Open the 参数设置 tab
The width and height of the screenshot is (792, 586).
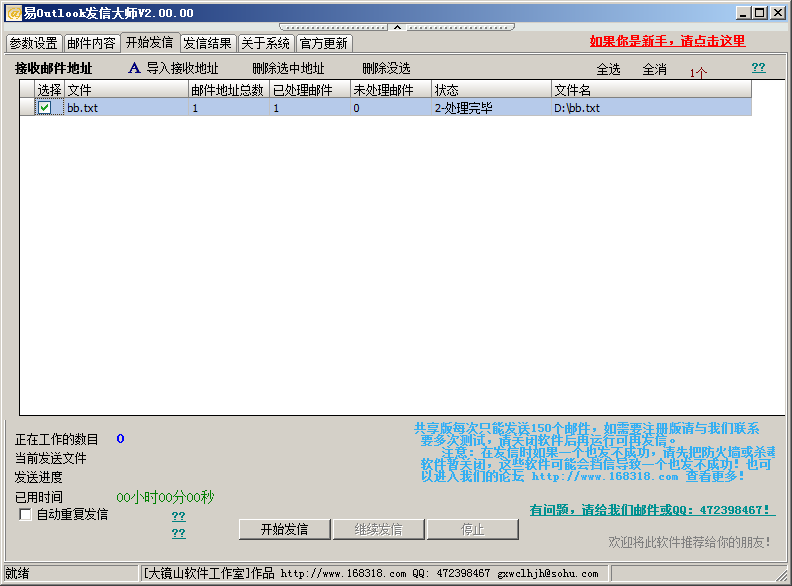coord(34,44)
